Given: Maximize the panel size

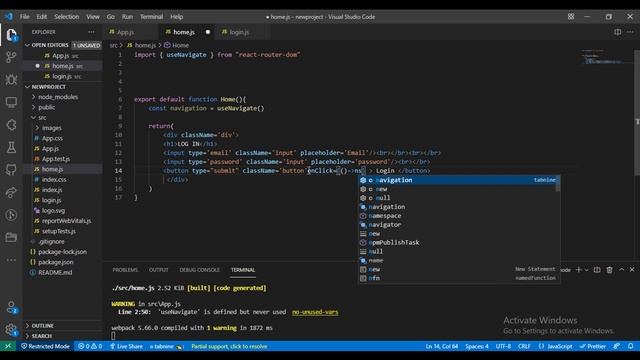Looking at the screenshot, I should click(x=621, y=270).
